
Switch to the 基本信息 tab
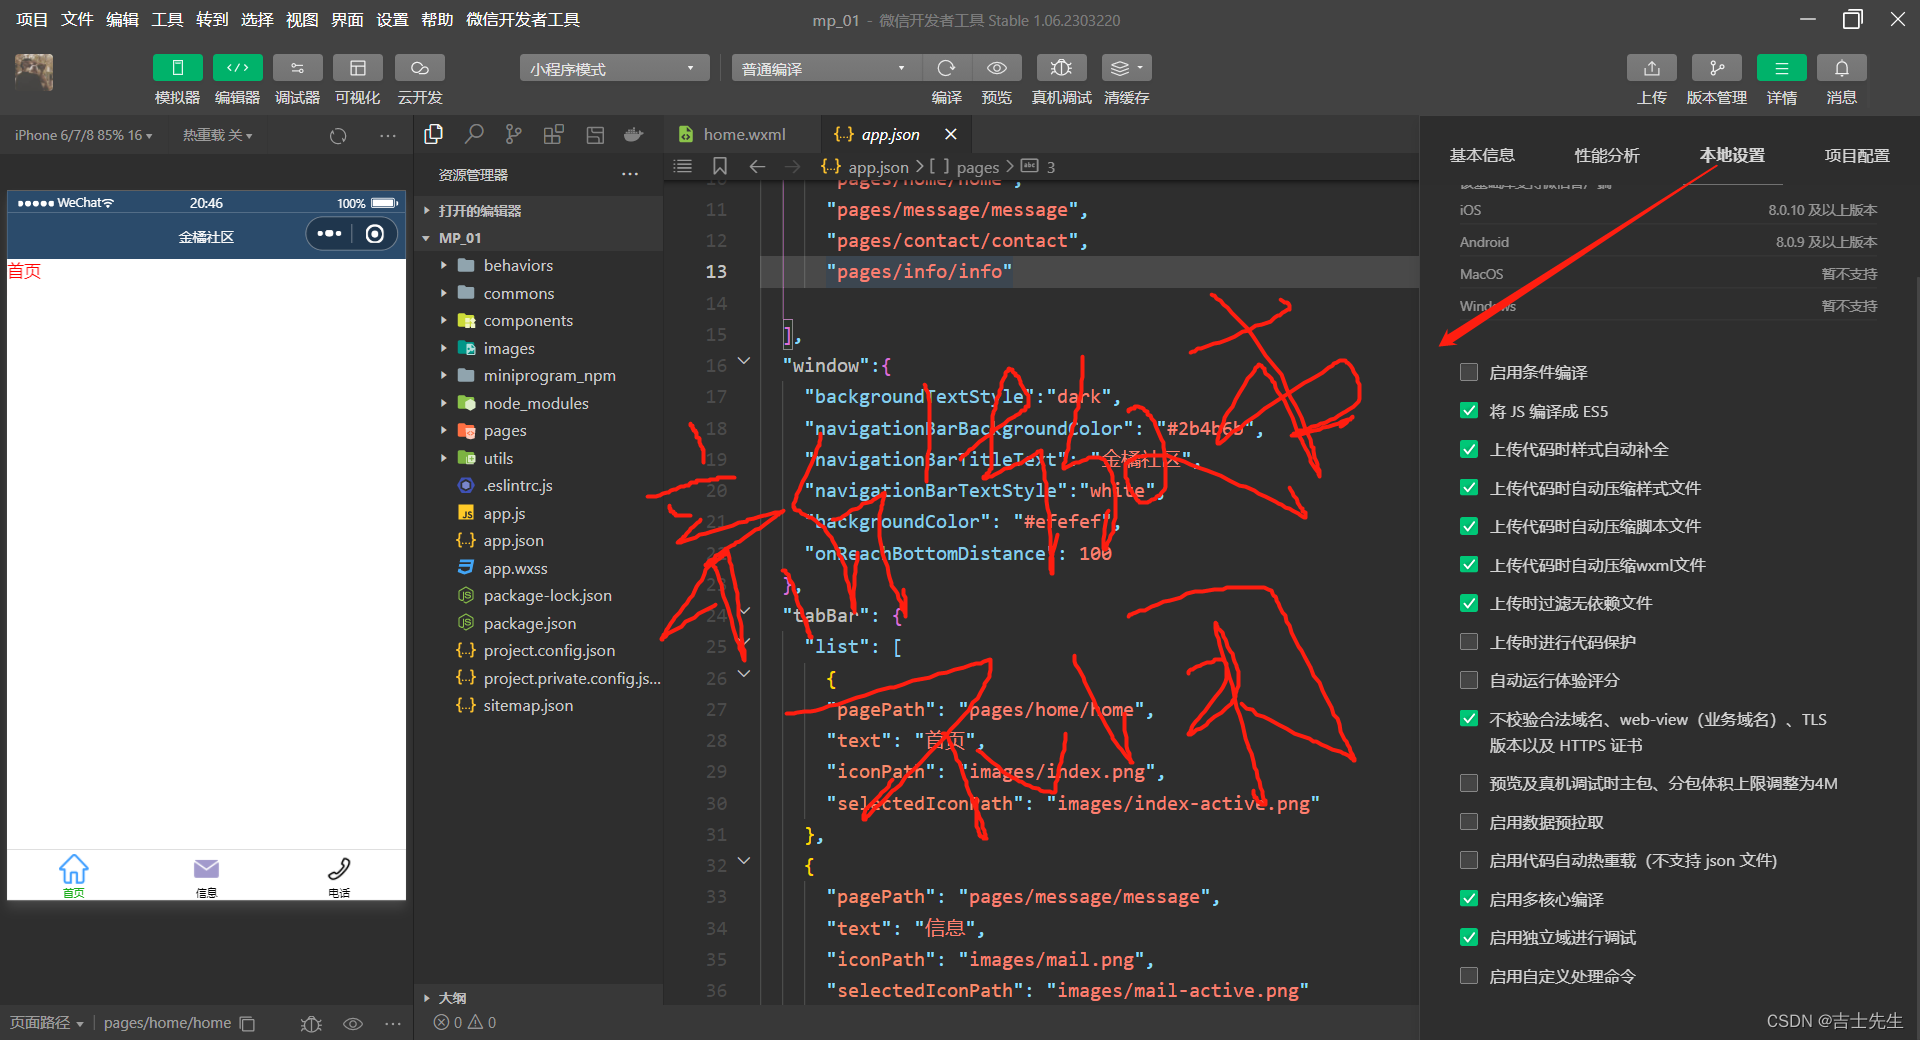[1482, 155]
